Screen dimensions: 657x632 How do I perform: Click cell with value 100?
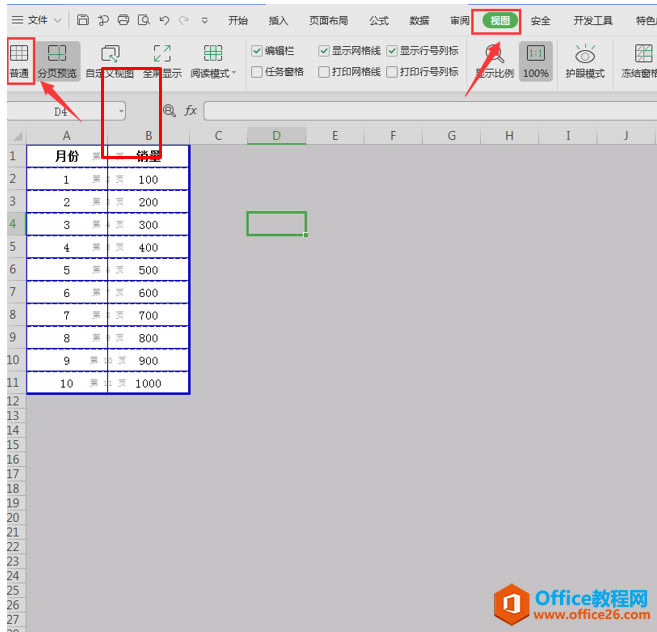(148, 179)
